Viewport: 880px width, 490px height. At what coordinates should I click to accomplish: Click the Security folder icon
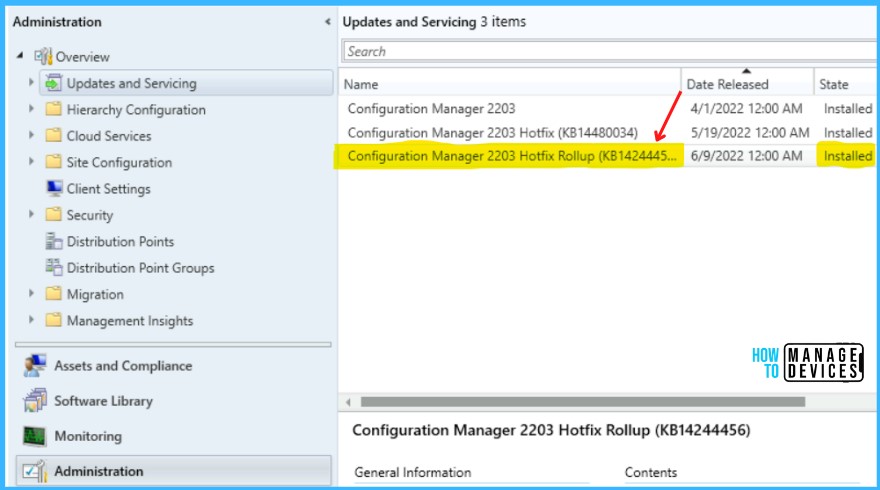53,214
